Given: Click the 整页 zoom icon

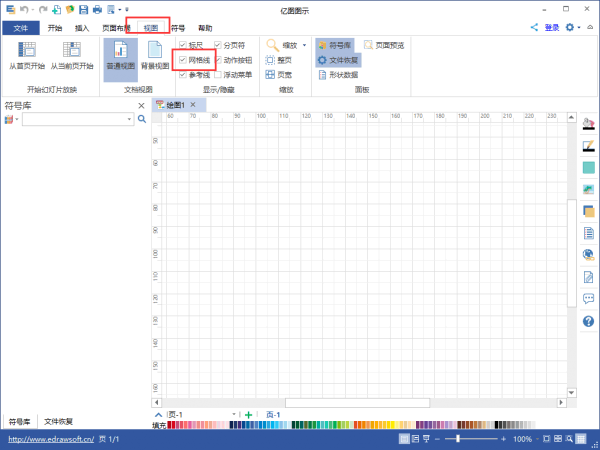Looking at the screenshot, I should (x=270, y=60).
